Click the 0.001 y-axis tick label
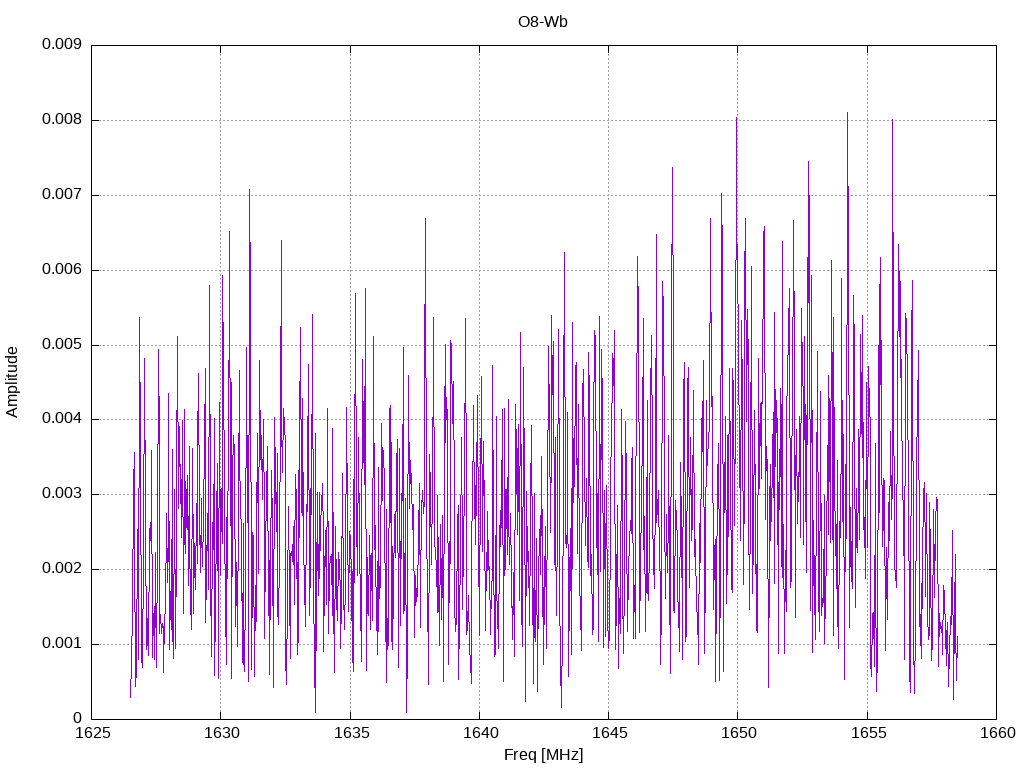The height and width of the screenshot is (768, 1024). [x=62, y=643]
